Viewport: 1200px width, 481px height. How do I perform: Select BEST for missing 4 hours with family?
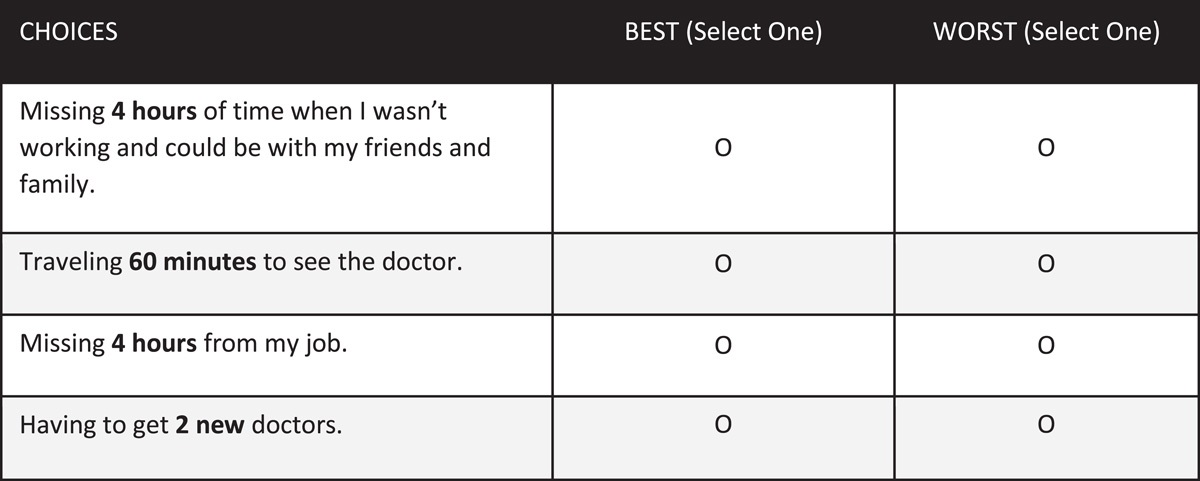723,149
